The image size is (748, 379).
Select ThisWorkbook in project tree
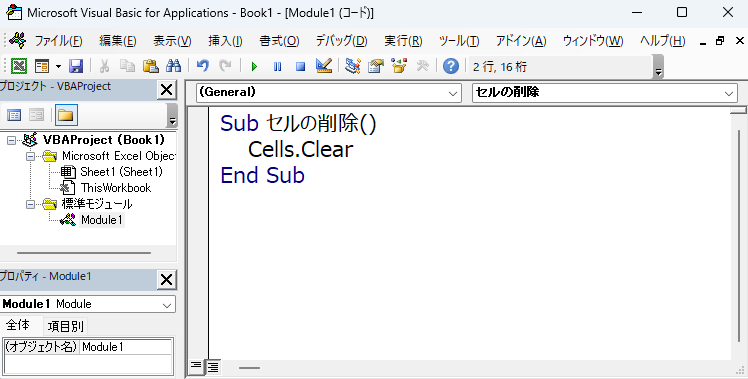click(x=116, y=188)
